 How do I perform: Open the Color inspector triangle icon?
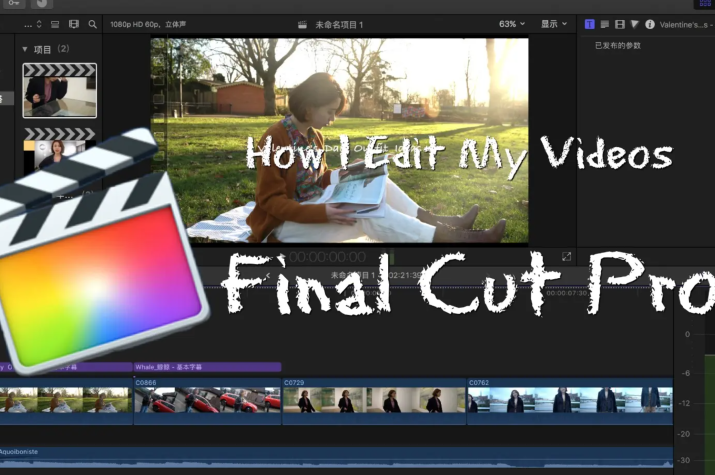(x=634, y=24)
